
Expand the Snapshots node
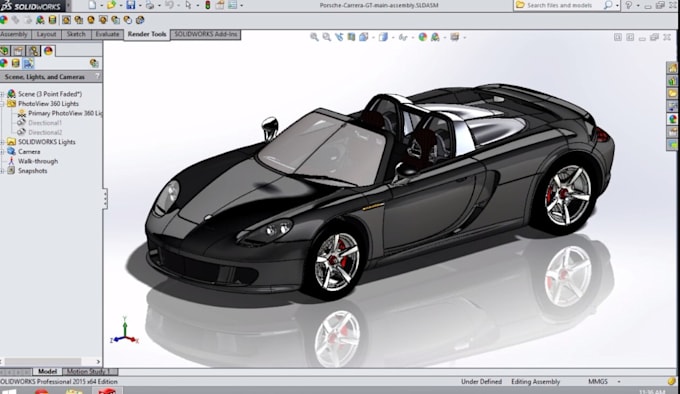click(x=2, y=171)
